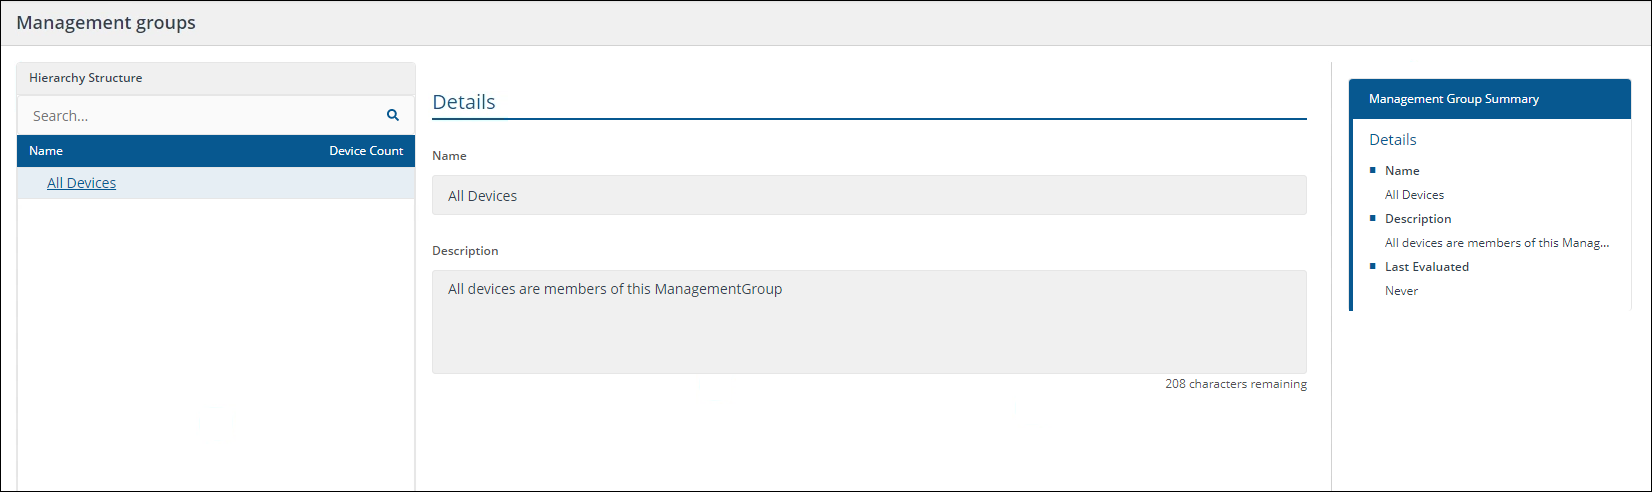Sort by the Device Count column header
Image resolution: width=1652 pixels, height=492 pixels.
(x=366, y=151)
